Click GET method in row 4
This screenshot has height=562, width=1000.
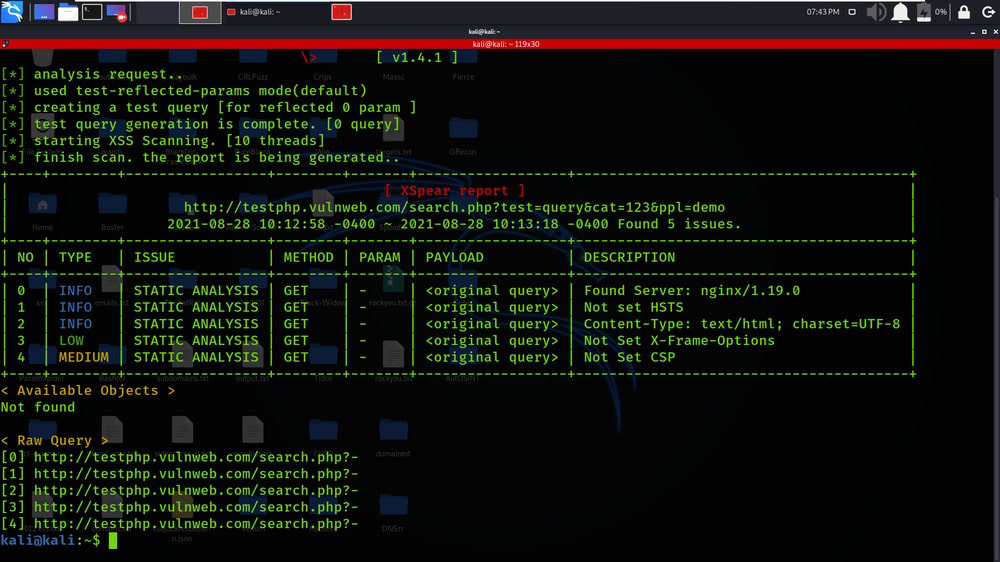[296, 357]
